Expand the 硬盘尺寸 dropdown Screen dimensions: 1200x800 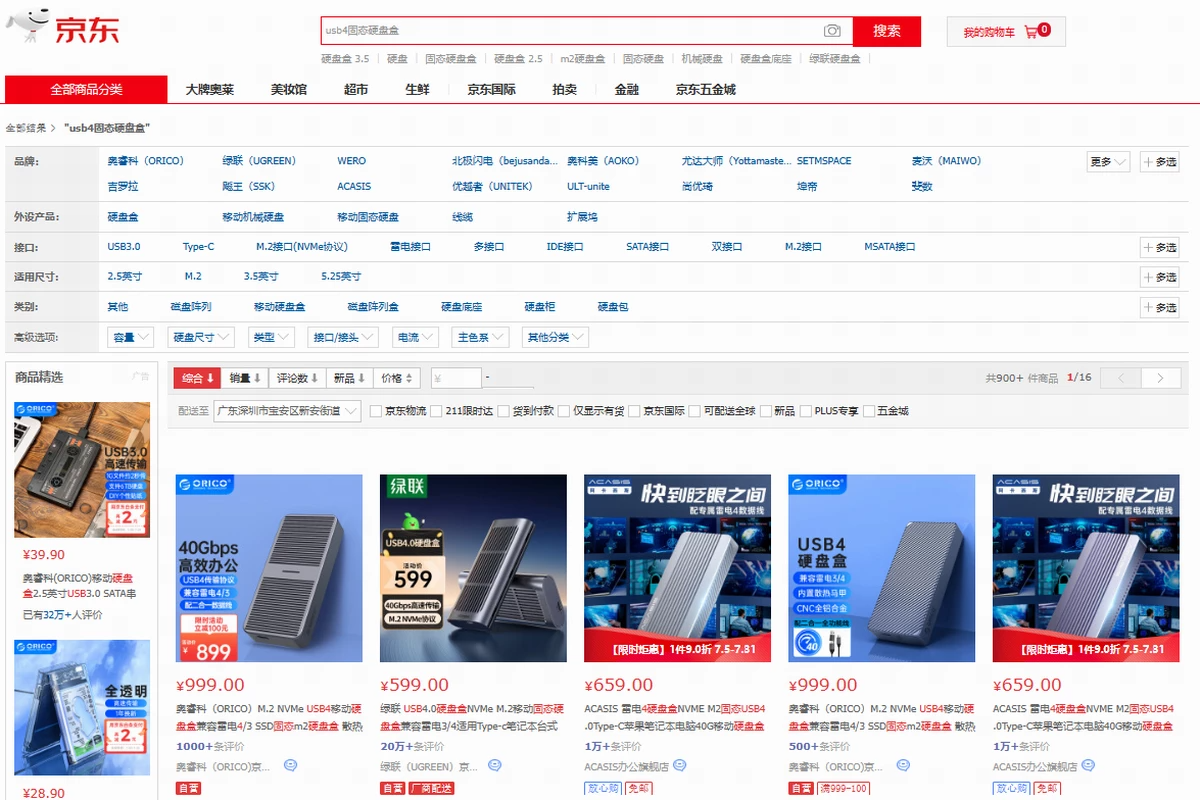click(x=199, y=337)
